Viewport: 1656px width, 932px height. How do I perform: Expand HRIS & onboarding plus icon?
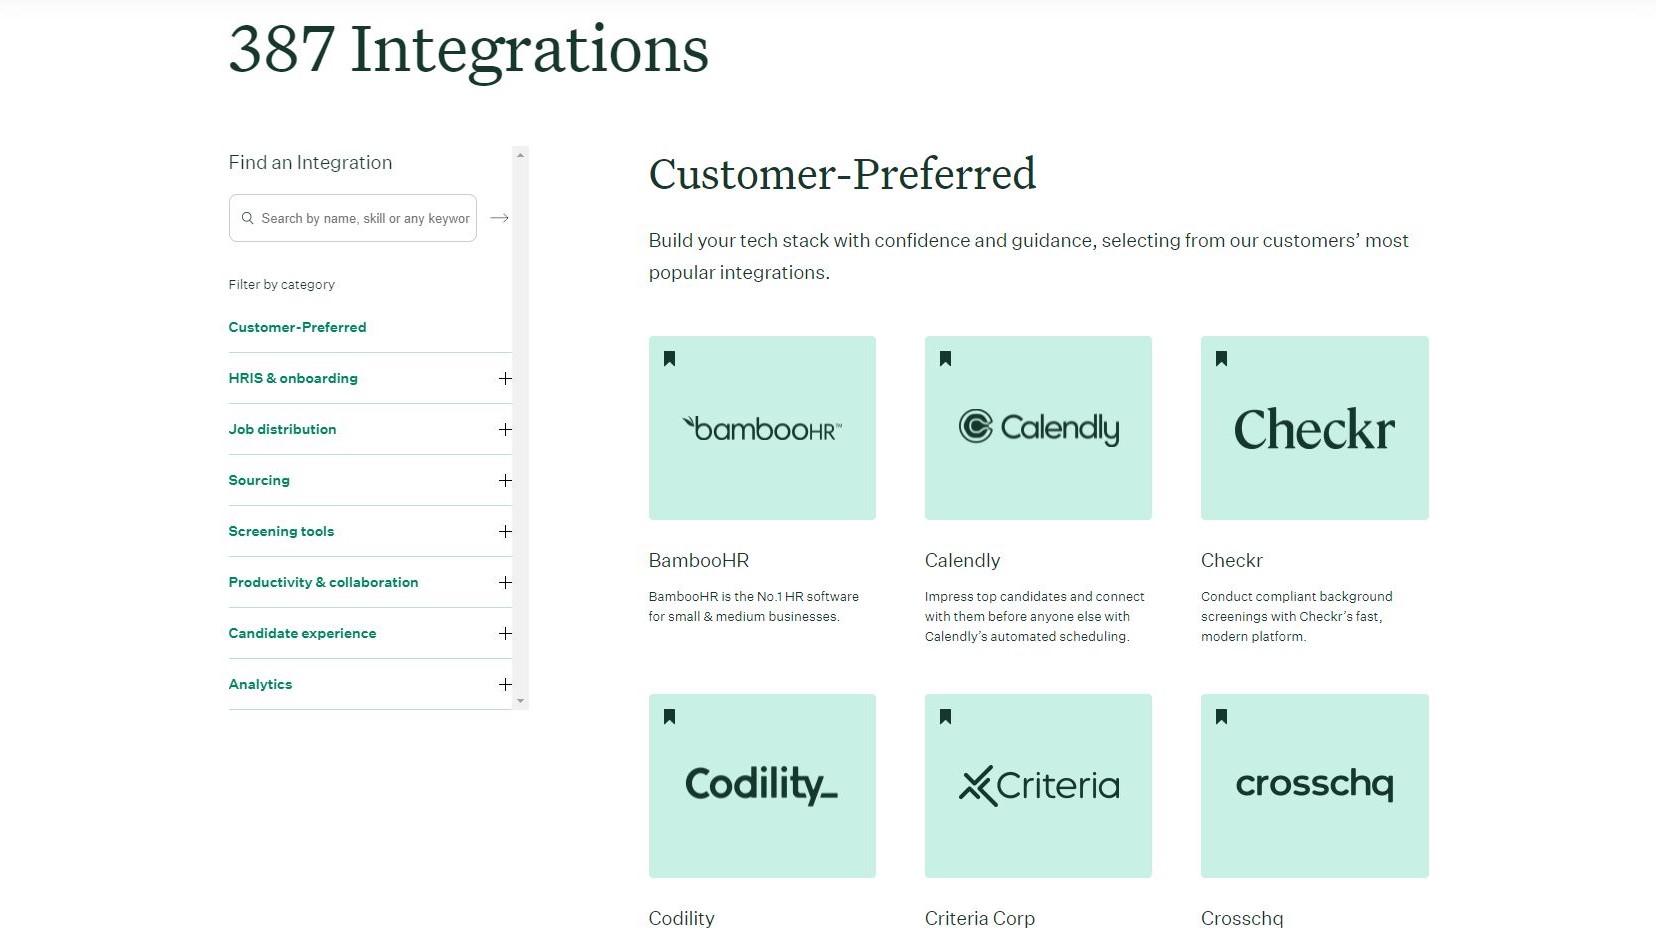505,378
